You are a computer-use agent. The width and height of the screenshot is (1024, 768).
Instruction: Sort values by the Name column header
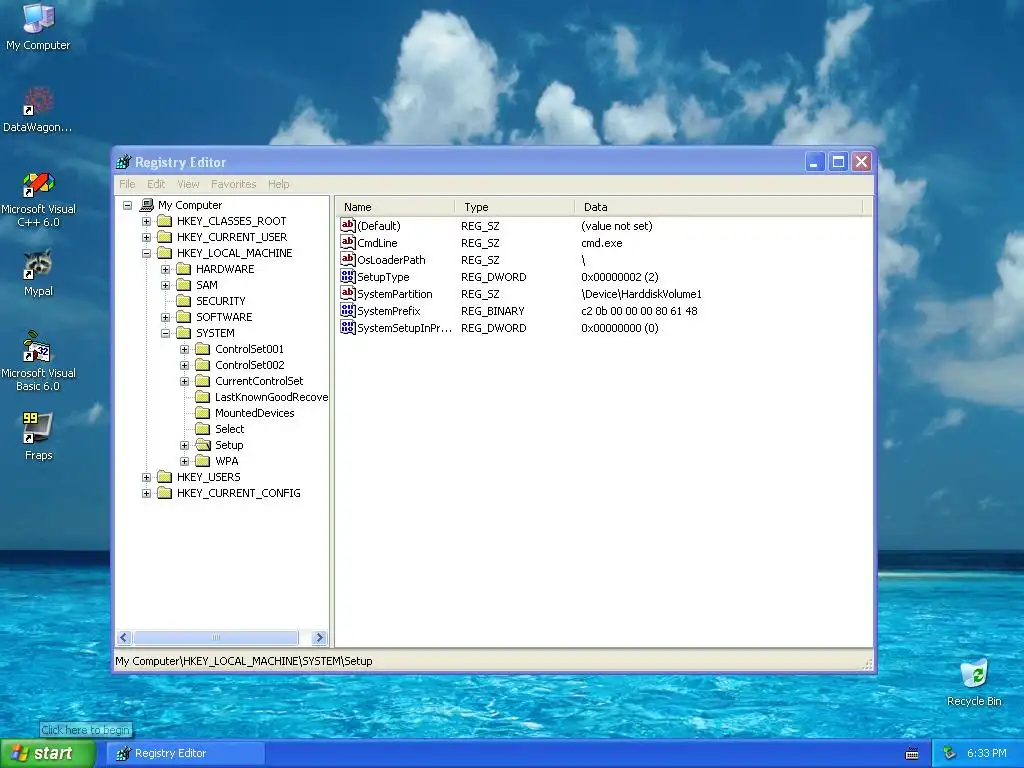(396, 207)
